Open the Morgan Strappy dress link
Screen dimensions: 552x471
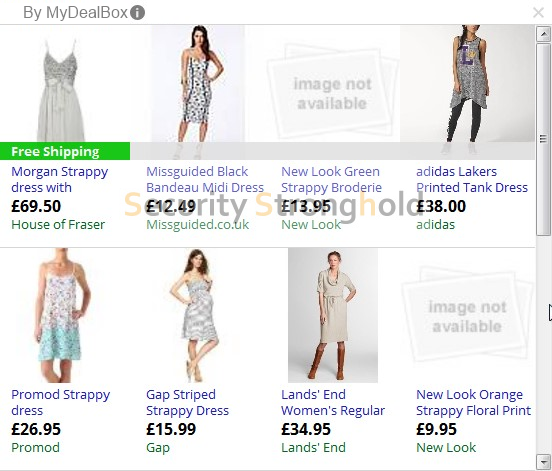coord(59,180)
